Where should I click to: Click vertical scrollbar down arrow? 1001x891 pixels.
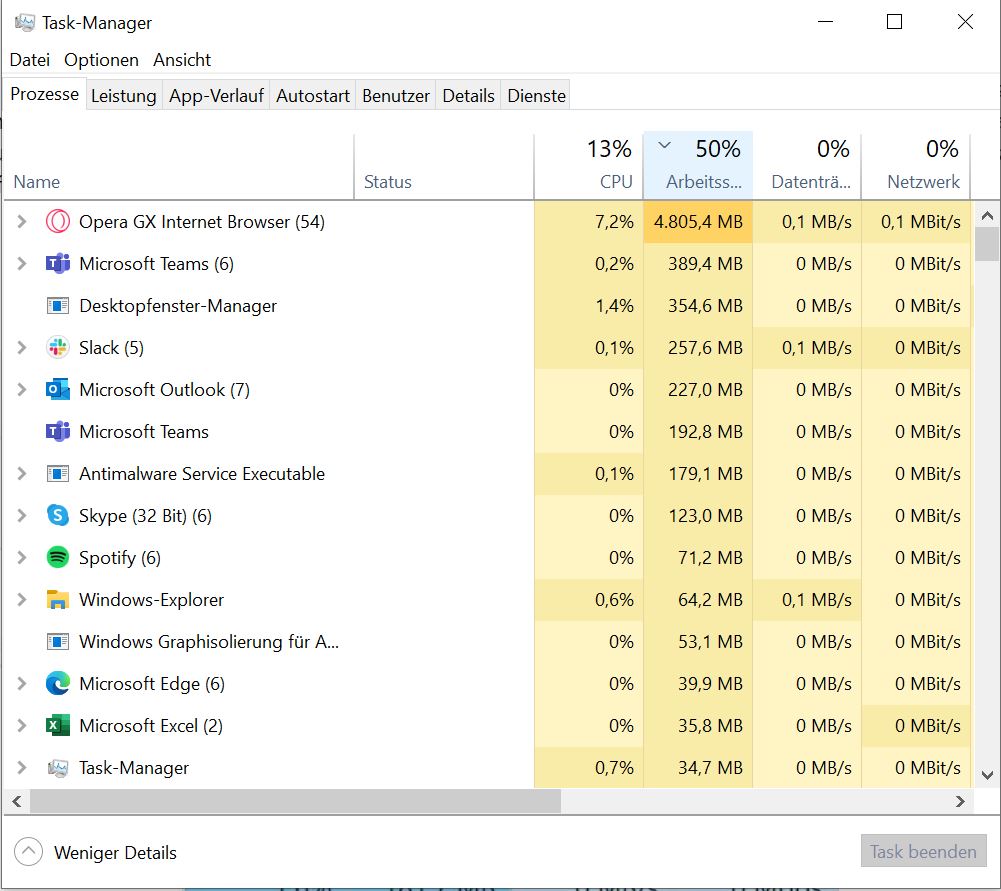click(987, 775)
